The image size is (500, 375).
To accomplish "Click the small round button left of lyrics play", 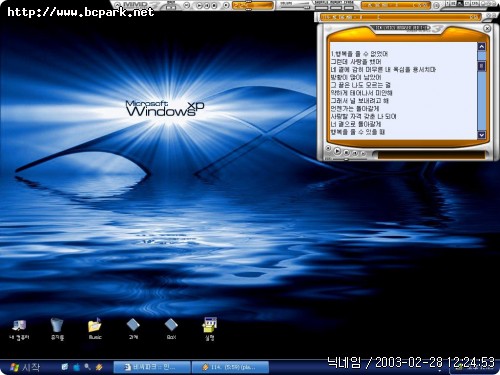I will pos(328,148).
